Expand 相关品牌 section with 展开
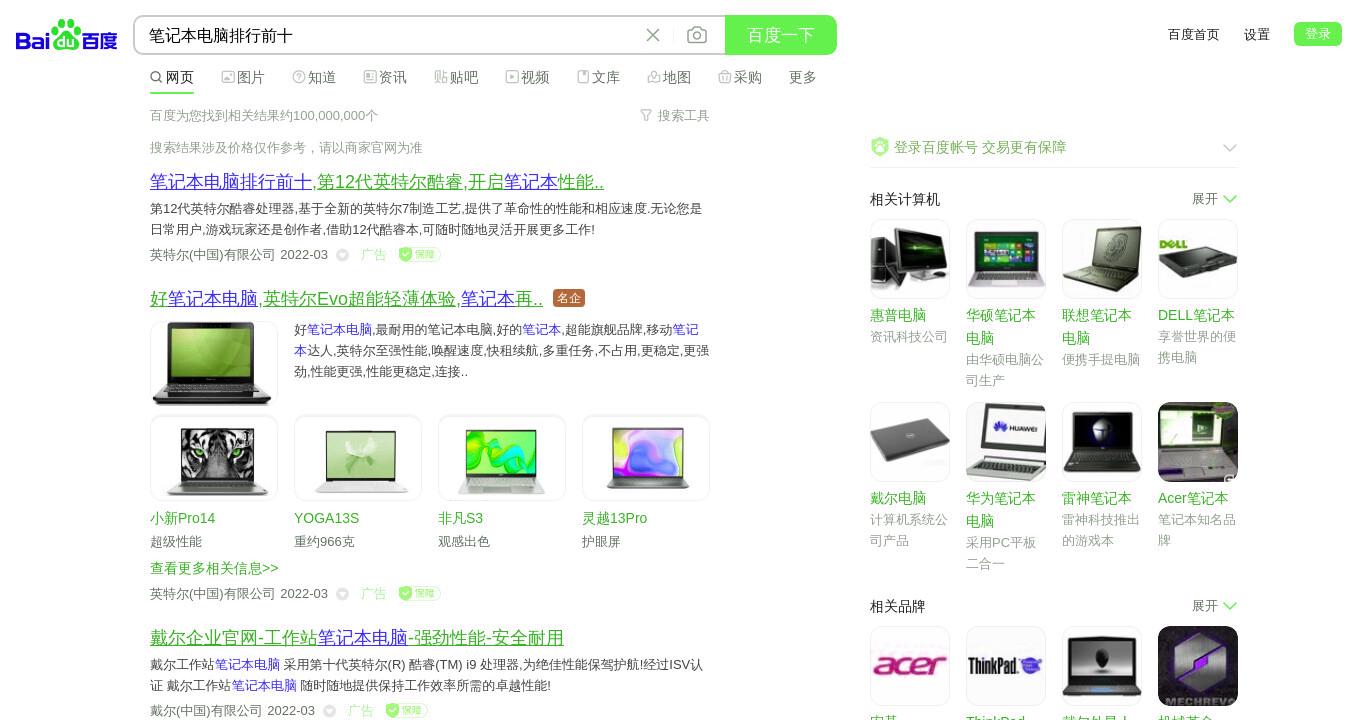 click(1214, 606)
